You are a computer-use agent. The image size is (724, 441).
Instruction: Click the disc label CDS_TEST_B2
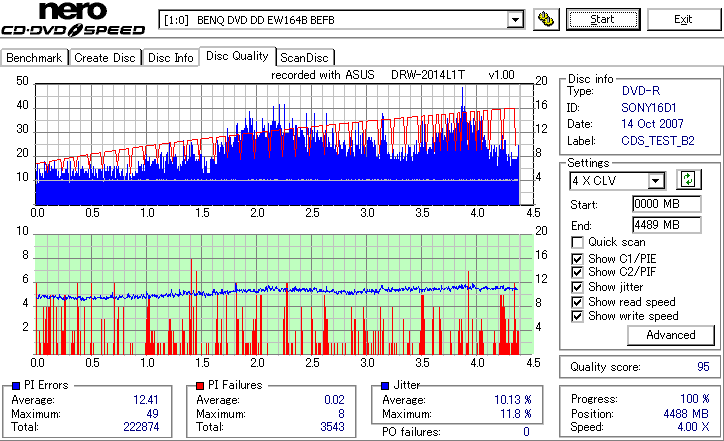click(x=658, y=141)
